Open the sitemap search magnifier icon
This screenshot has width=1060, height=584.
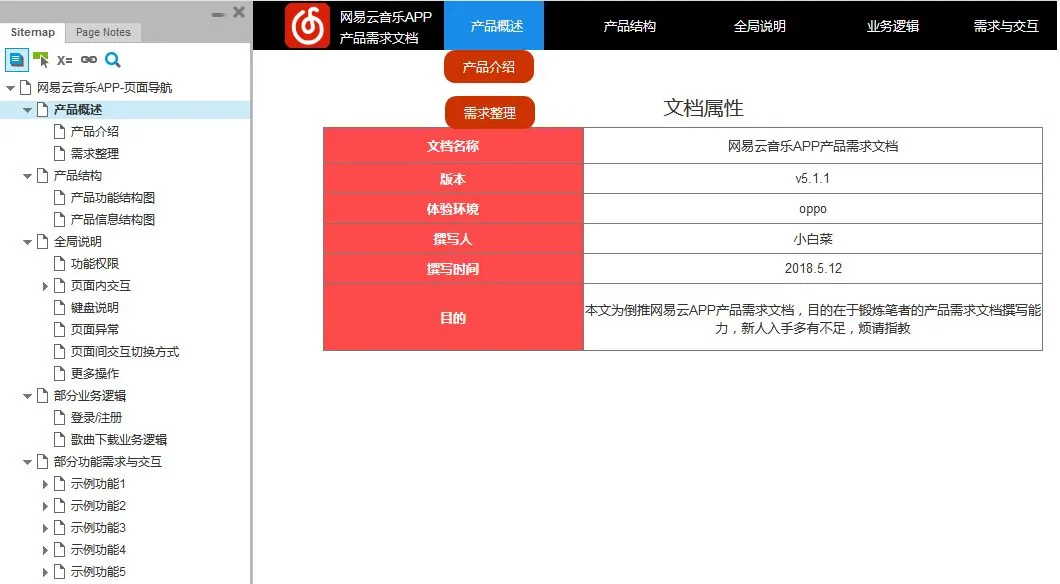113,60
